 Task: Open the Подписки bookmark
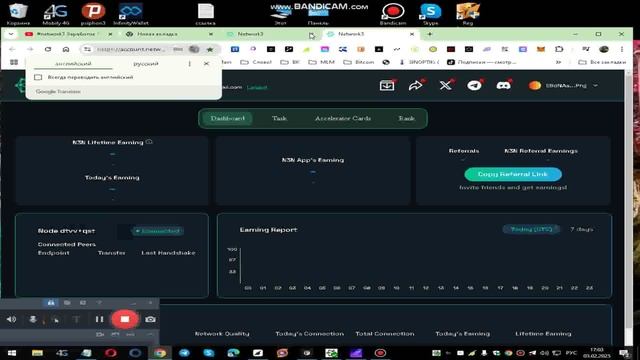482,62
